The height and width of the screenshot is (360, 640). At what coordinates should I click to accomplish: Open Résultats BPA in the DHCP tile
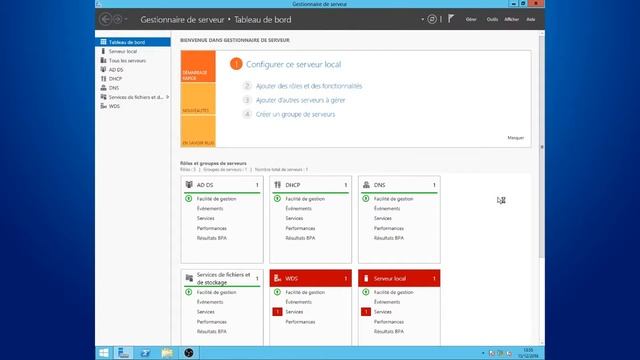[x=300, y=238]
